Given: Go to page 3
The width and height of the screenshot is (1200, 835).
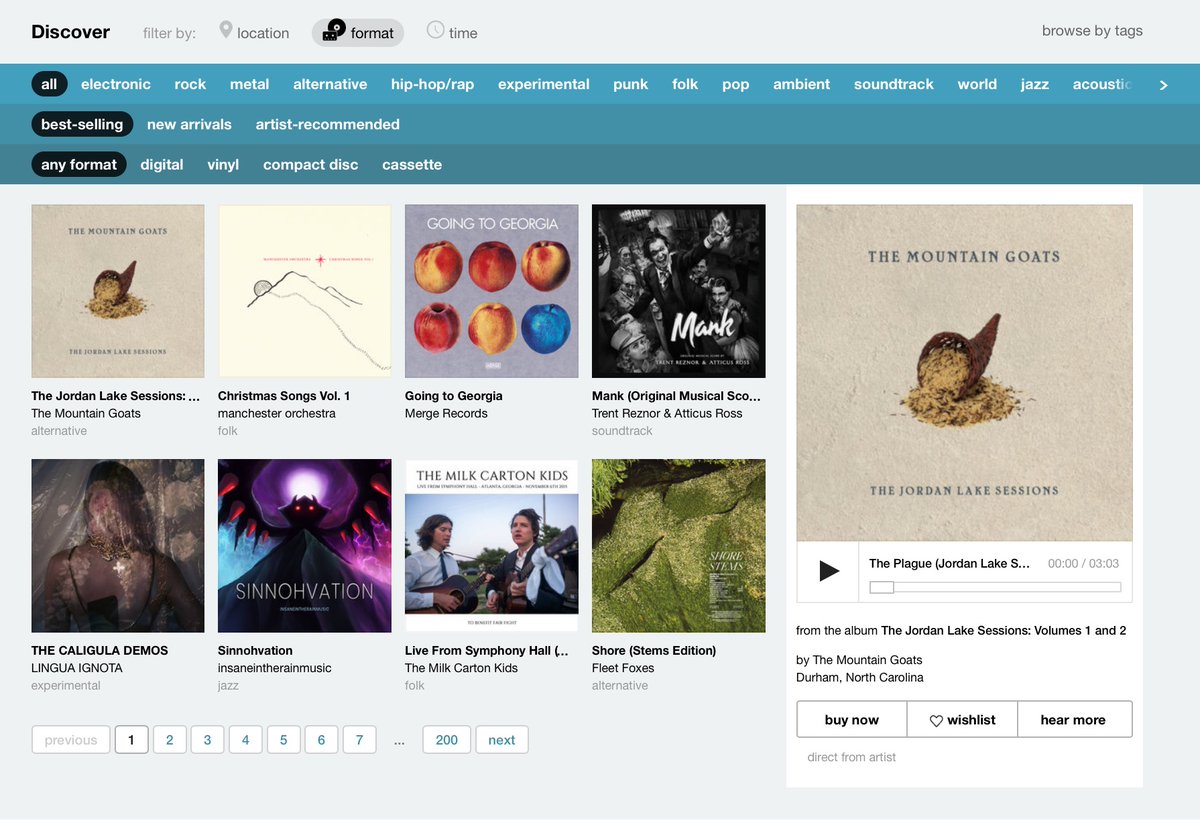Looking at the screenshot, I should click(x=207, y=740).
